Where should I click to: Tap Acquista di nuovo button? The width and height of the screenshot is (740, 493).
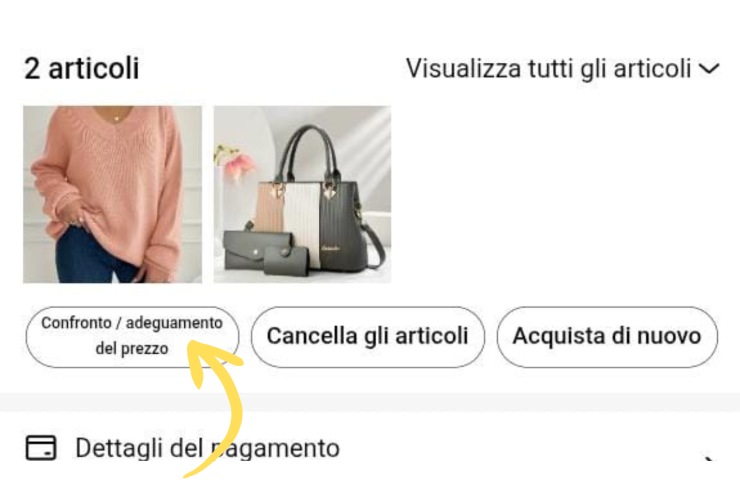click(x=607, y=337)
